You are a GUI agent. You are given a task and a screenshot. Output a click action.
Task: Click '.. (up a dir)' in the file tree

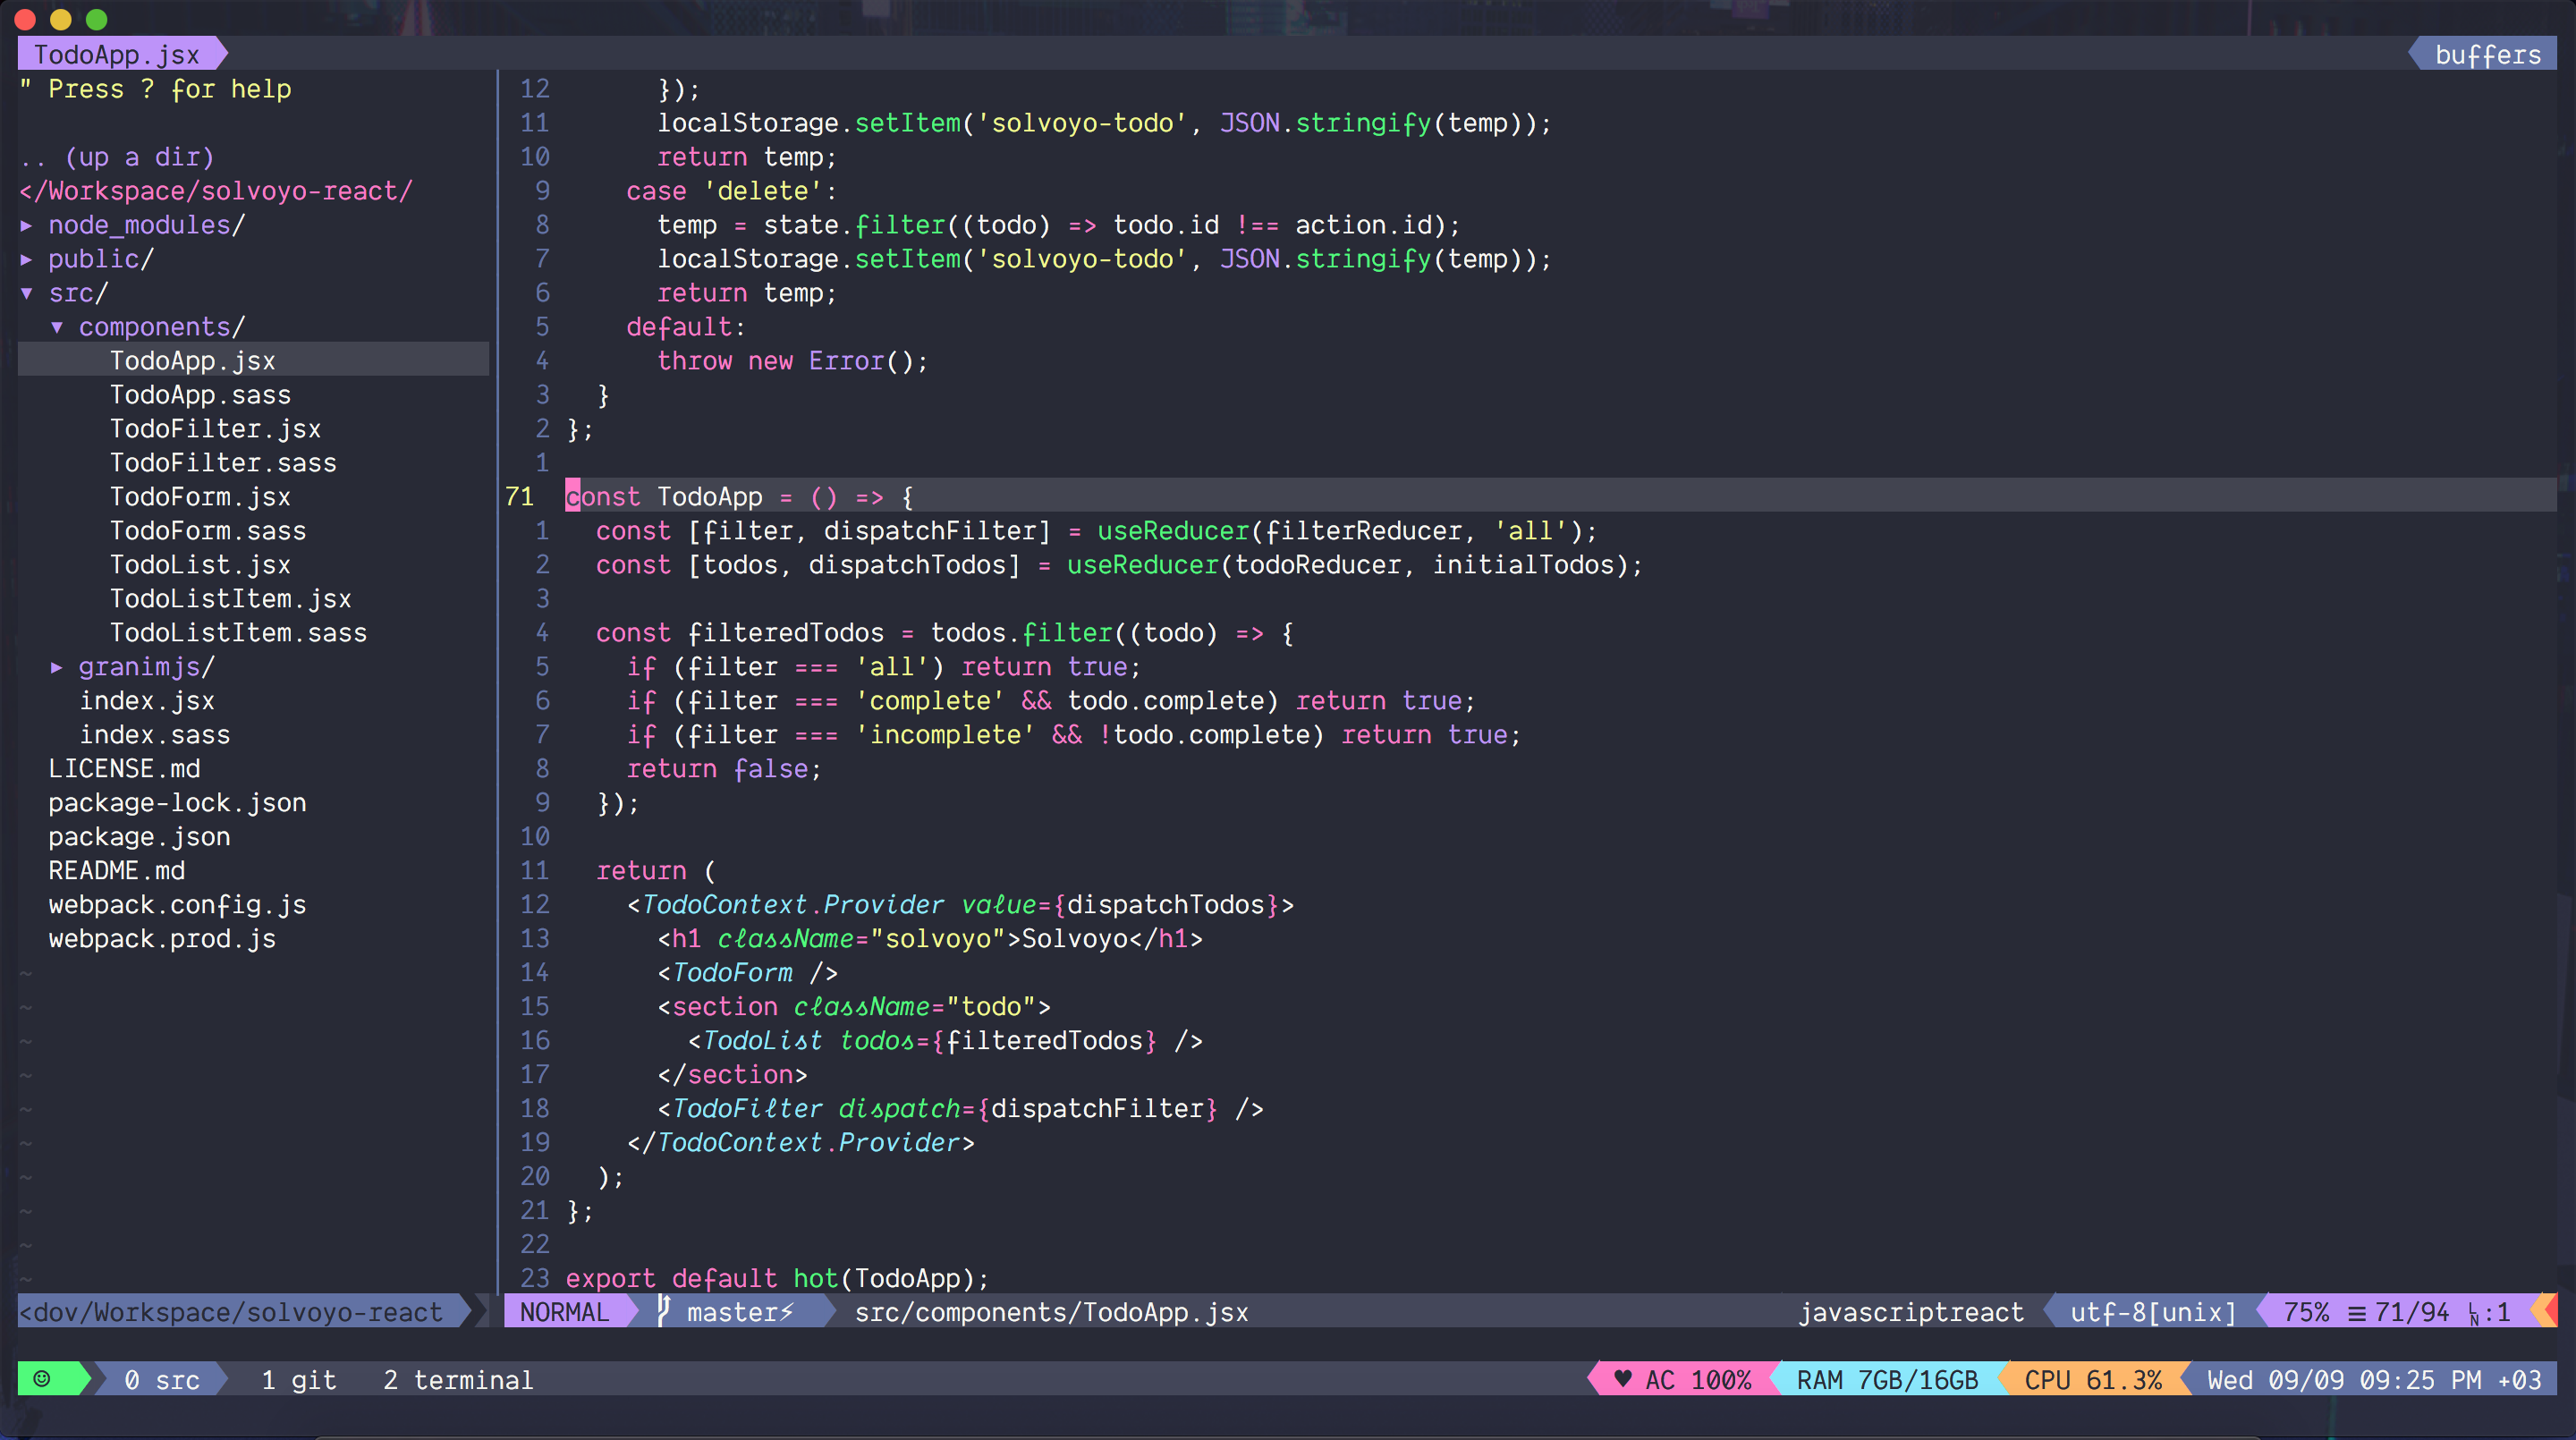(x=117, y=157)
